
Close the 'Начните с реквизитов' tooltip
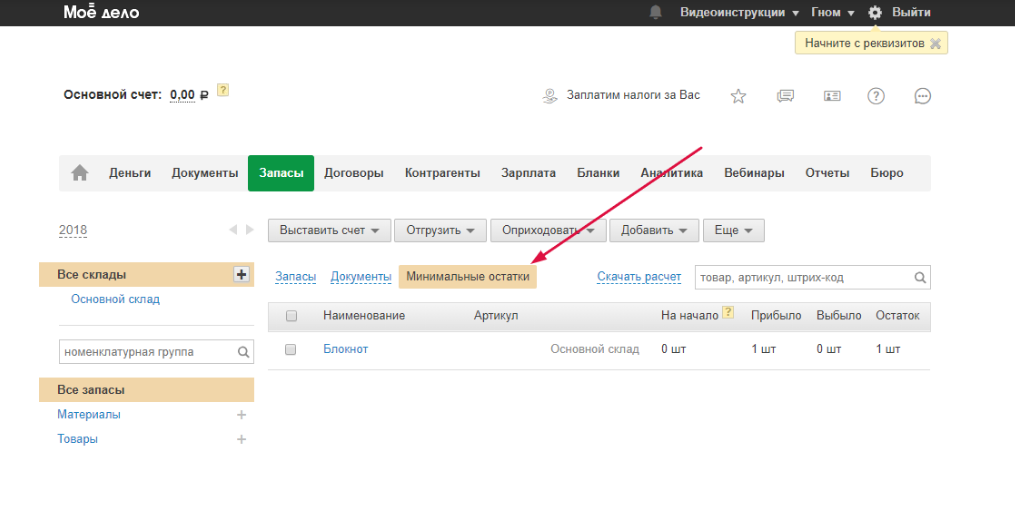pyautogui.click(x=935, y=44)
